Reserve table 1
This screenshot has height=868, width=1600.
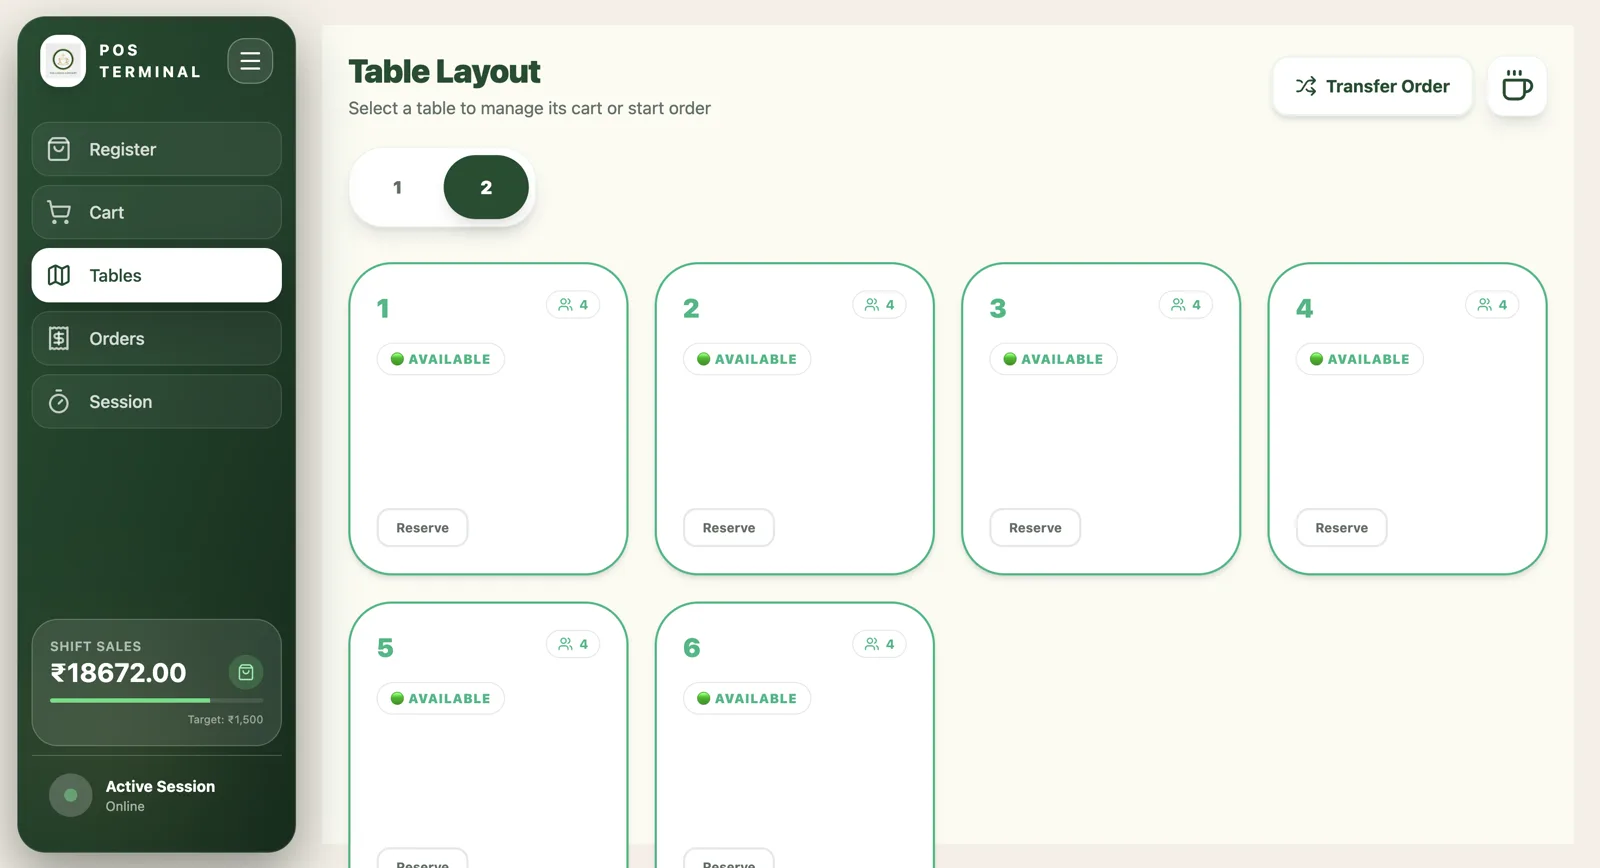(423, 528)
